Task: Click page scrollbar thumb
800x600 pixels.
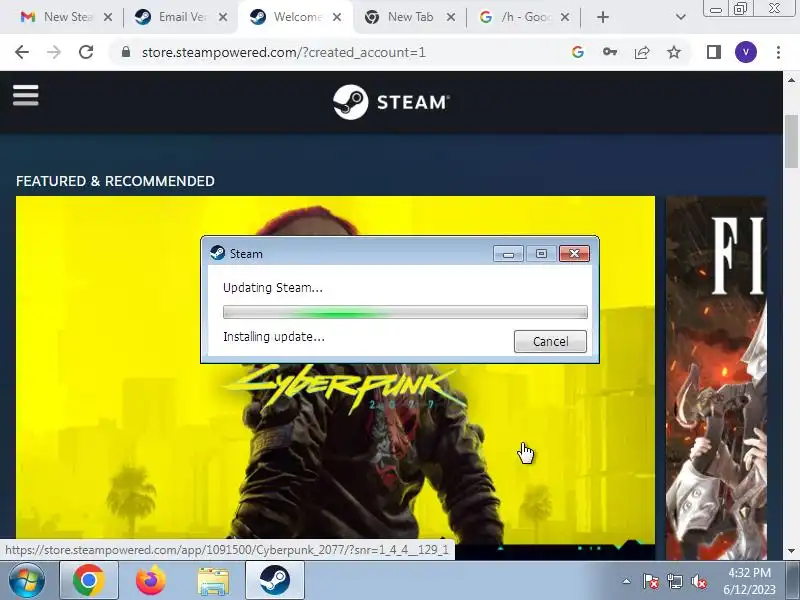Action: (x=791, y=141)
